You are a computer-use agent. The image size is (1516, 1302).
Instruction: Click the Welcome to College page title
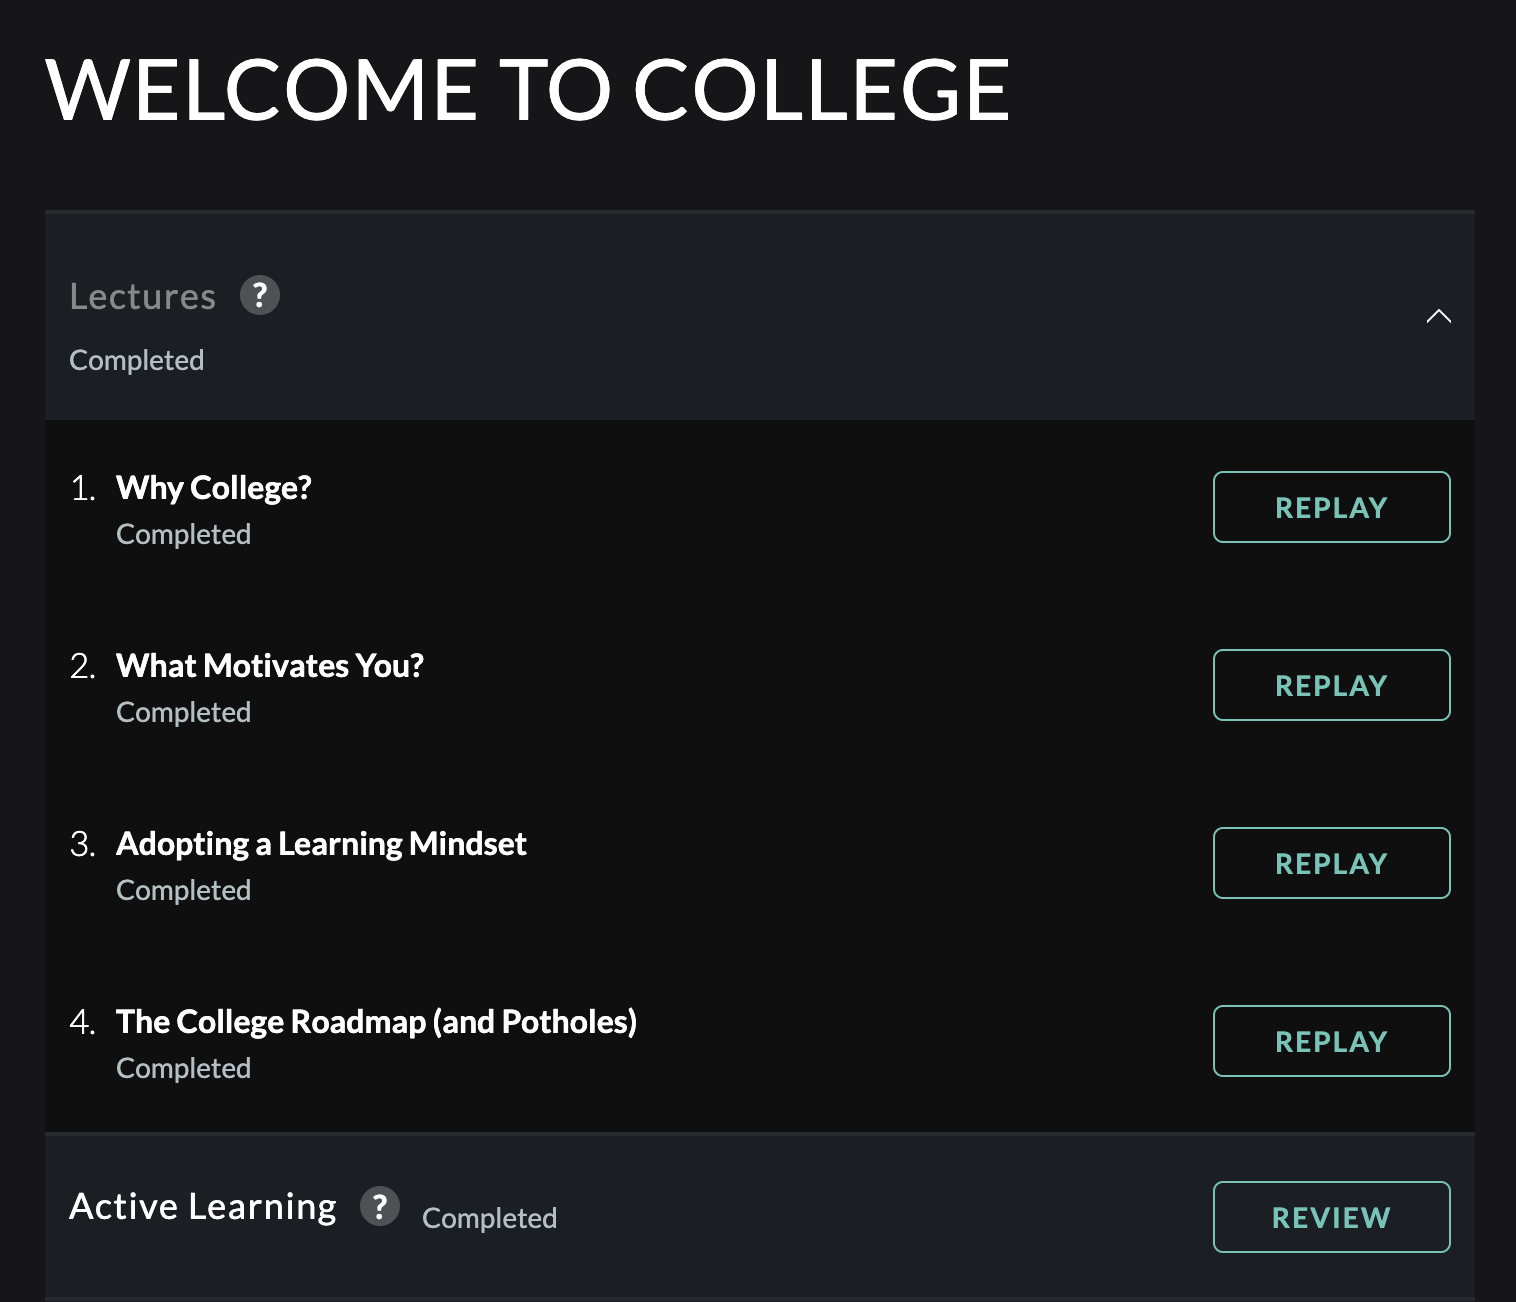point(527,90)
